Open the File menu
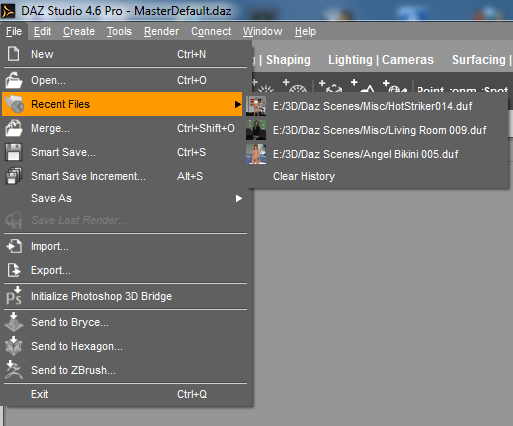Screen dimensions: 513x426 point(14,31)
